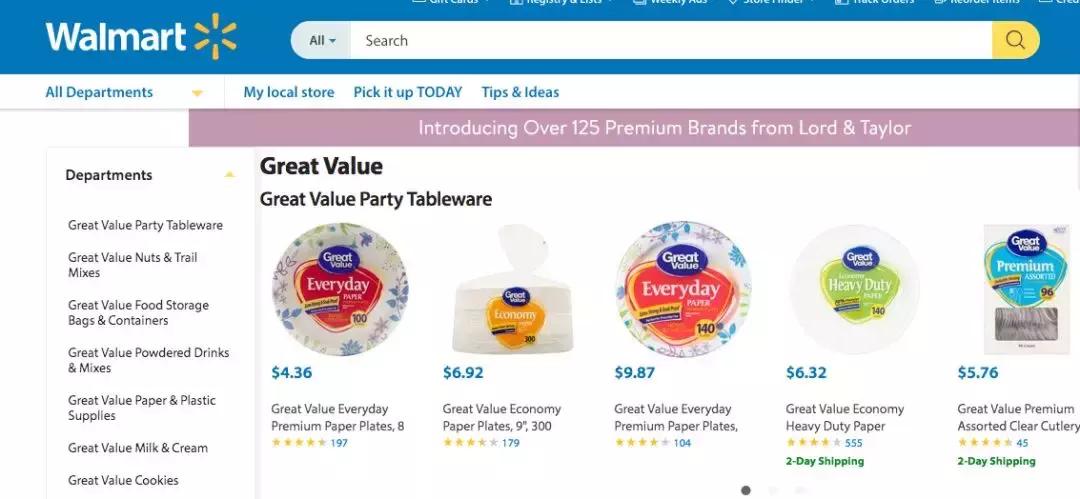
Task: Click into the Search text field
Action: [670, 41]
